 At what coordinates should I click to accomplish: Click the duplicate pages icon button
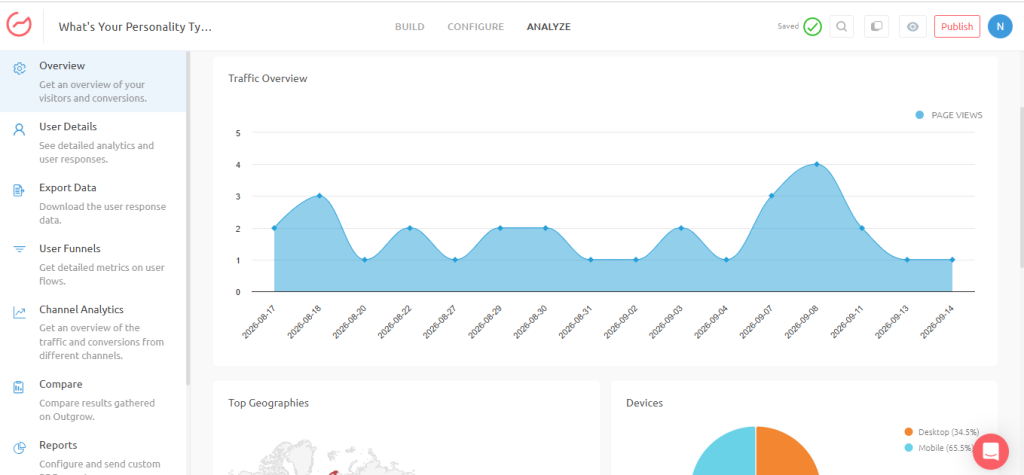tap(877, 27)
